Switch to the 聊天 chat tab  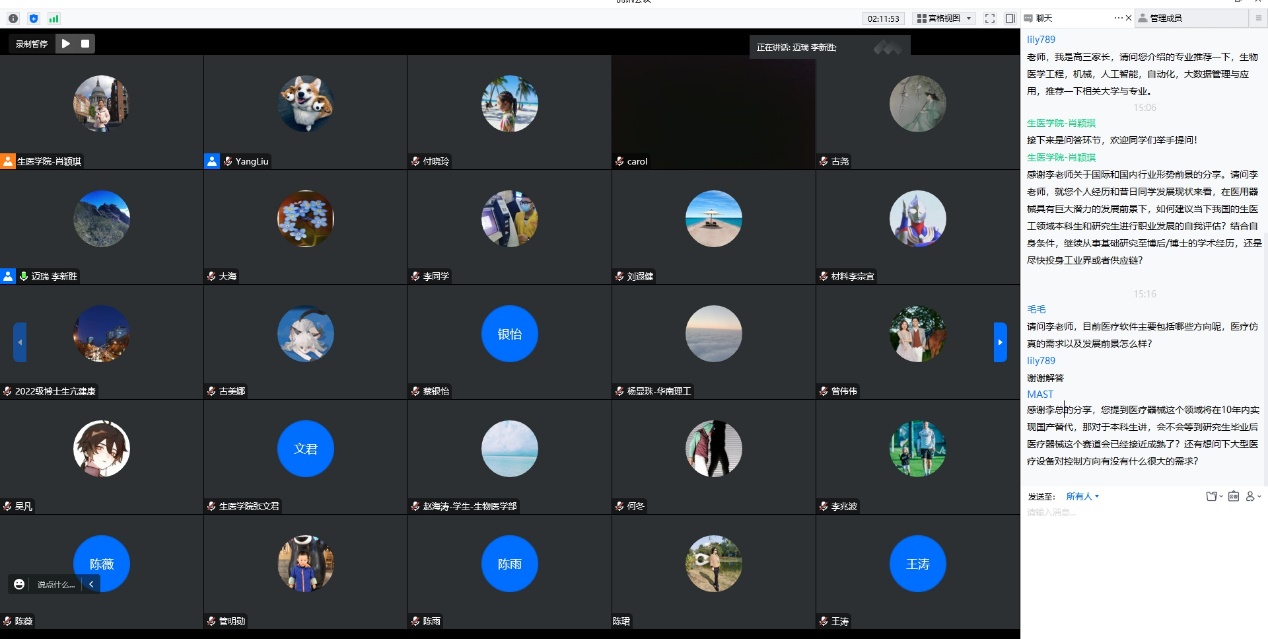1045,18
